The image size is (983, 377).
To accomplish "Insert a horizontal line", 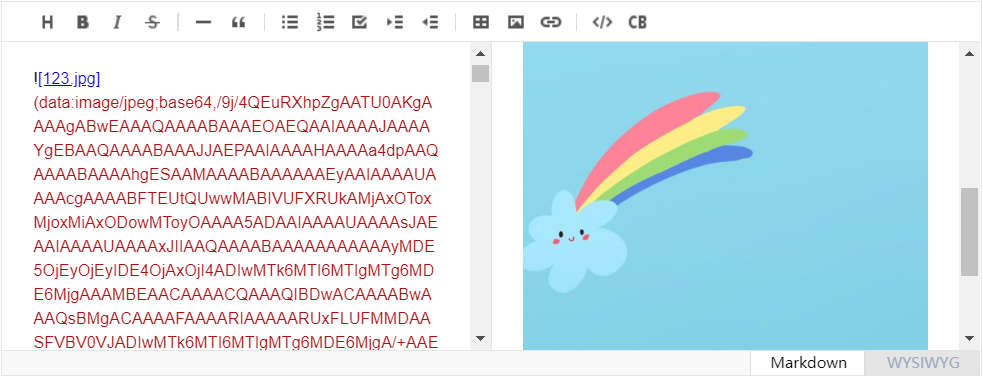I will point(203,22).
